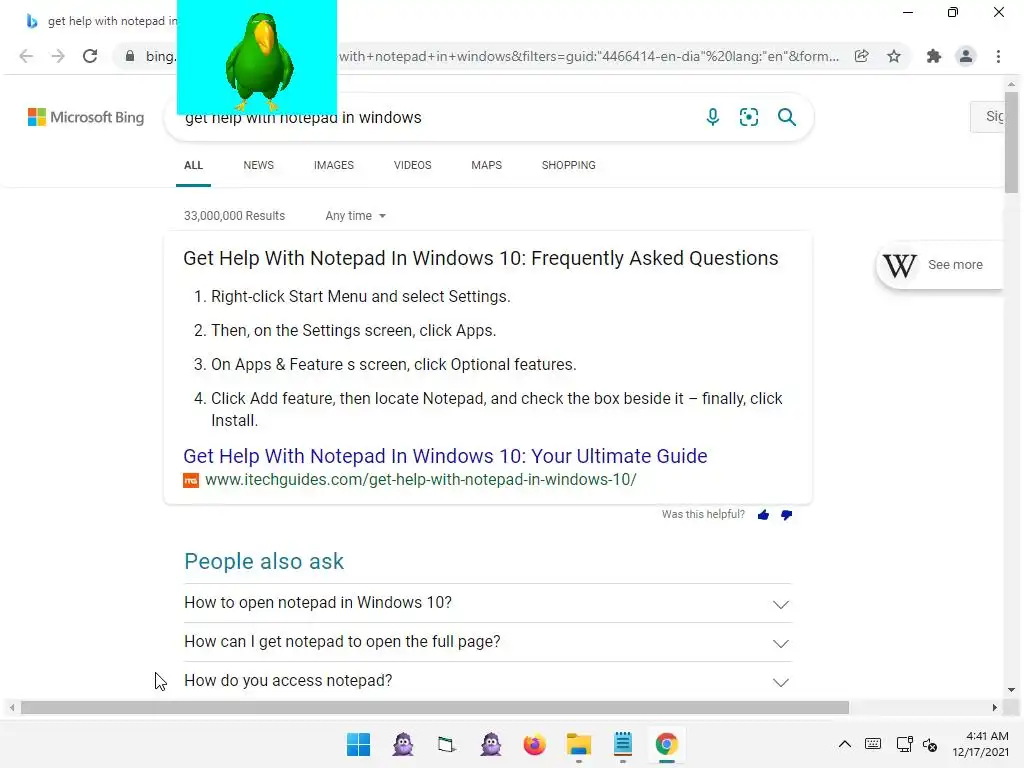Expand How to open notepad in Windows 10
Screen dimensions: 1024x768
click(x=487, y=603)
